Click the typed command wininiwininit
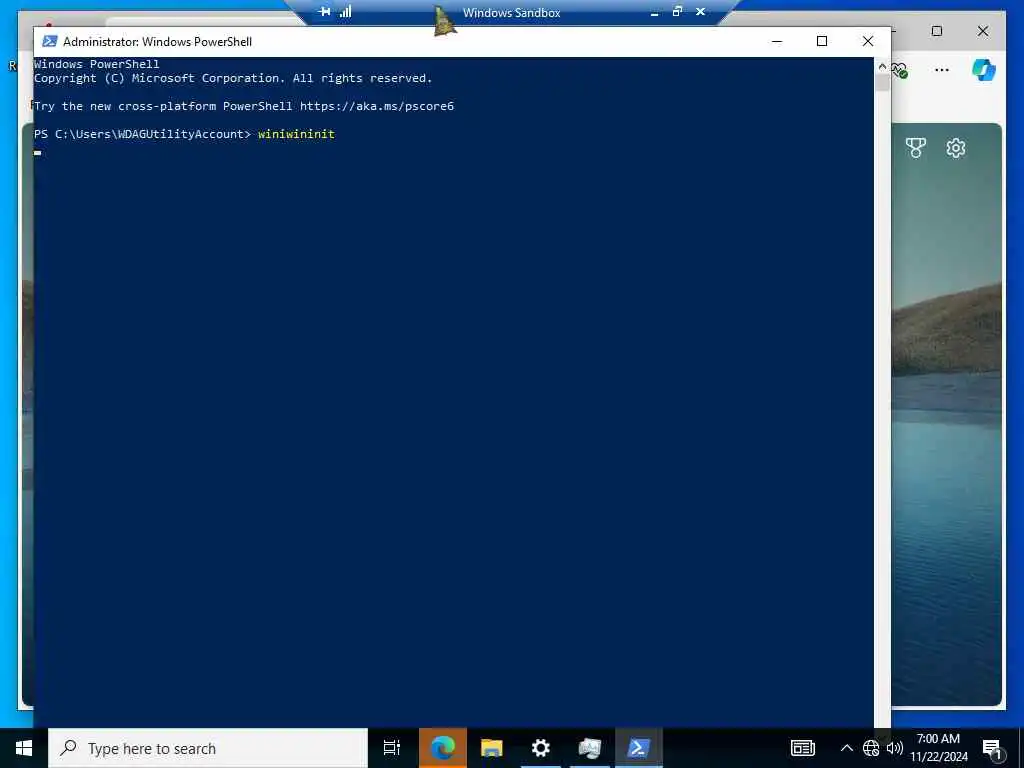 click(x=296, y=134)
